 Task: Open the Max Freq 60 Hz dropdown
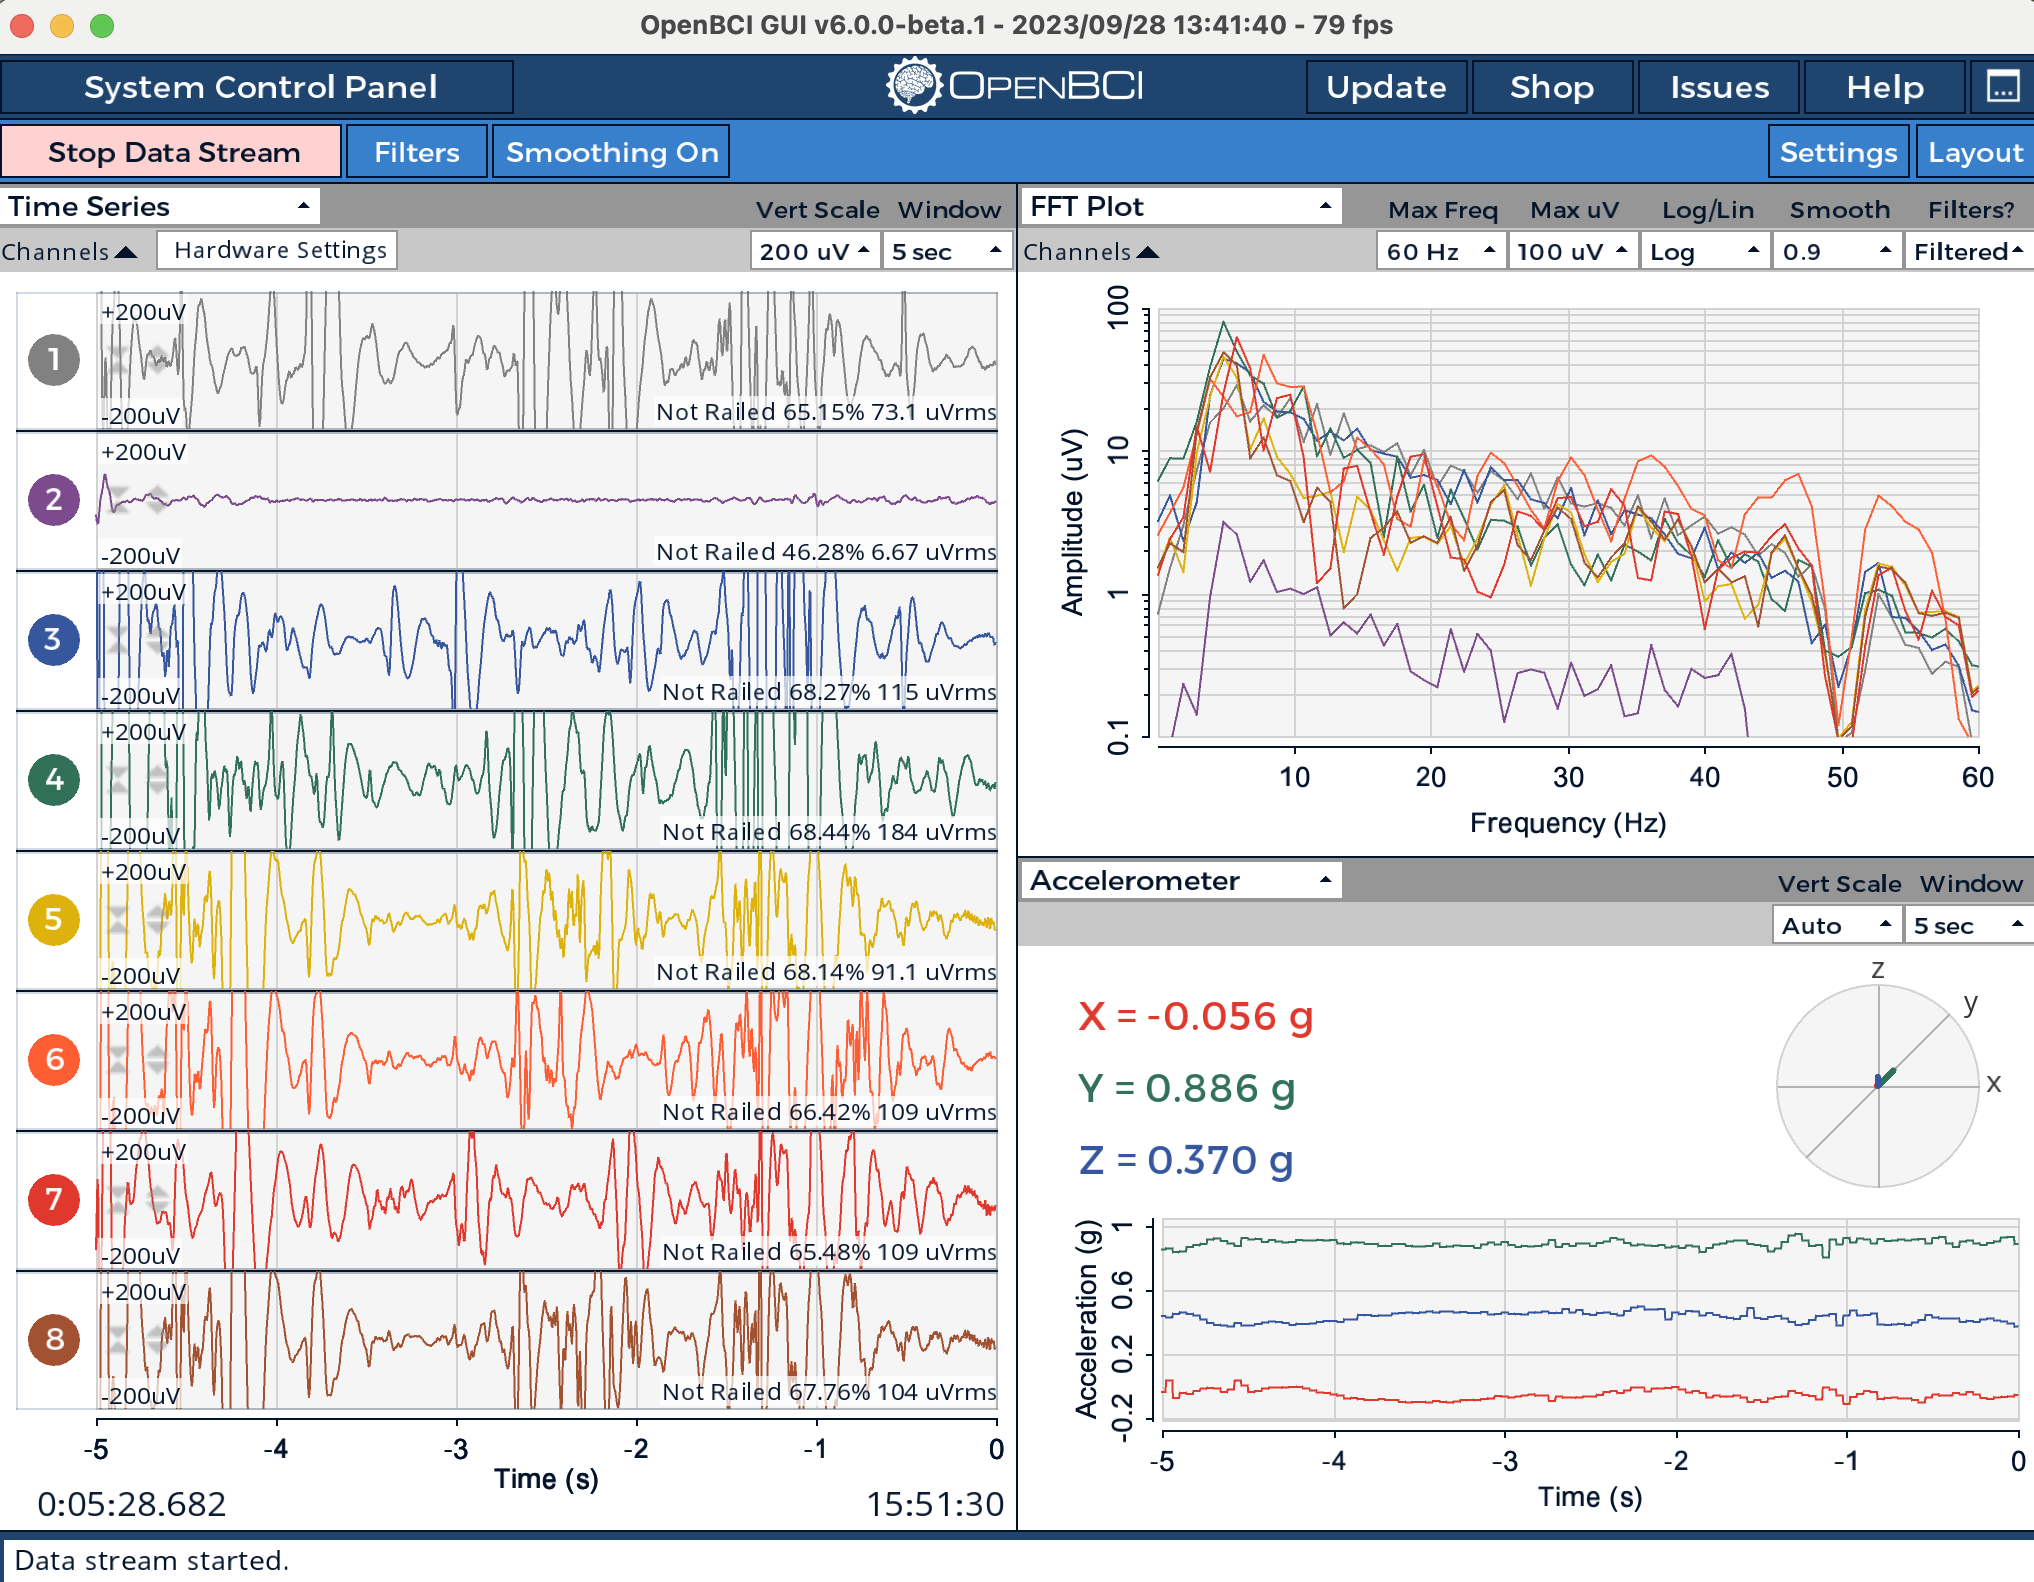coord(1440,251)
